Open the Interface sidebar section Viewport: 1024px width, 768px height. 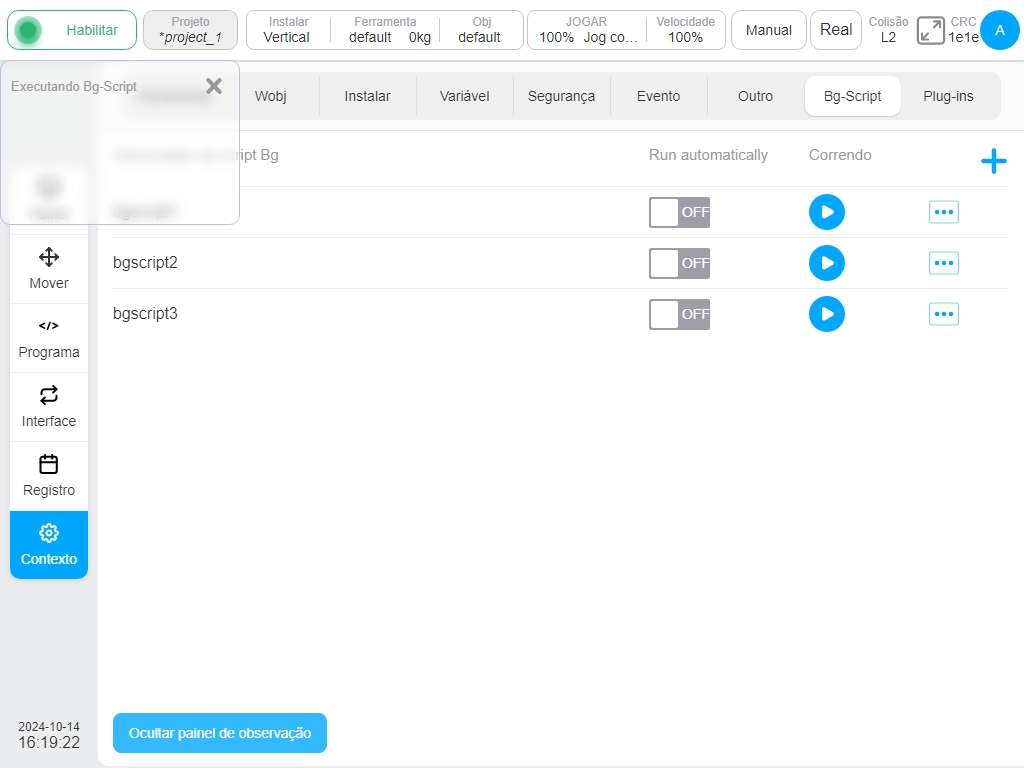tap(49, 408)
